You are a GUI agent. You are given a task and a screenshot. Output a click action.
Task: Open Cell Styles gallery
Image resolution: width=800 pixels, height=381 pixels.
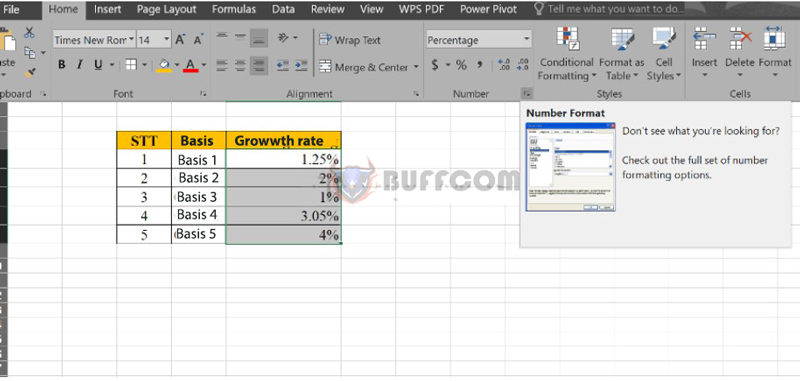[664, 54]
